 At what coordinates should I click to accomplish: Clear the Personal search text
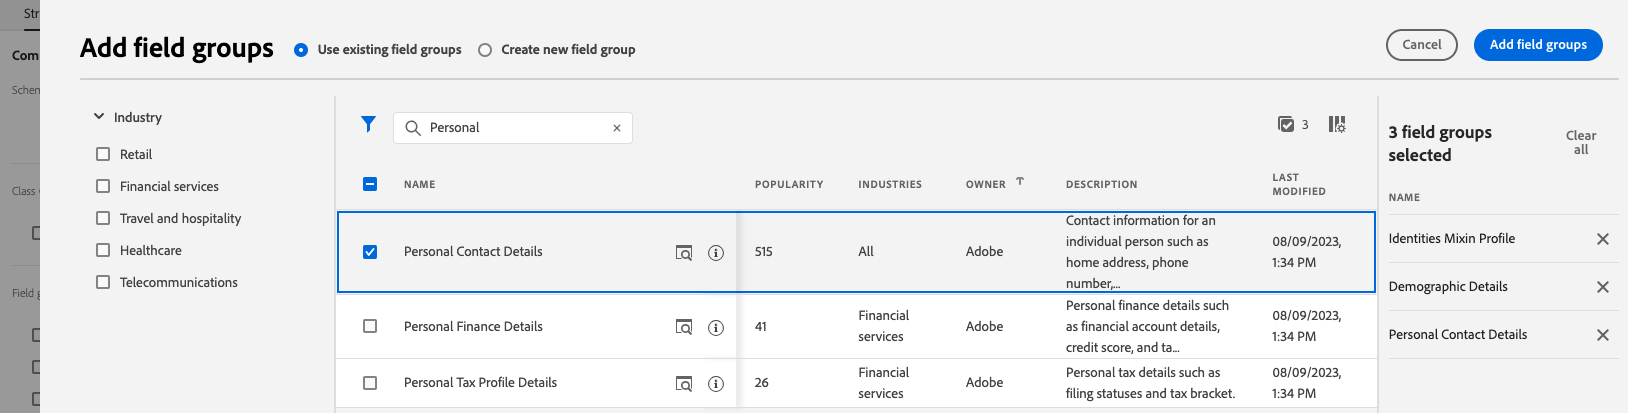pos(617,128)
